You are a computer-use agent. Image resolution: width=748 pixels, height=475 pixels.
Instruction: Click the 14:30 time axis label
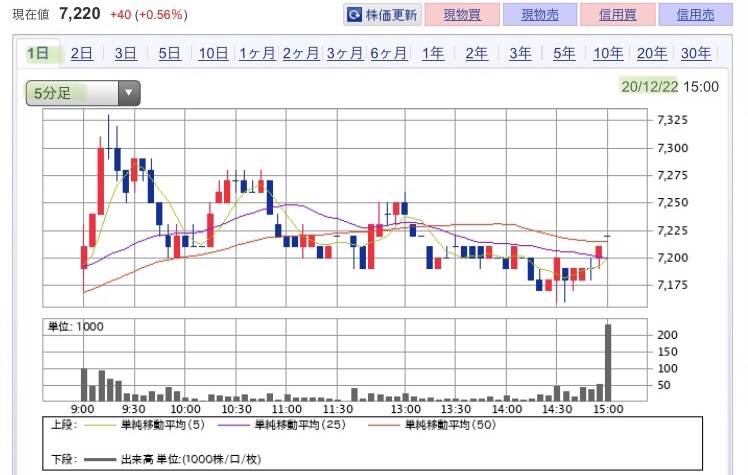click(x=557, y=409)
